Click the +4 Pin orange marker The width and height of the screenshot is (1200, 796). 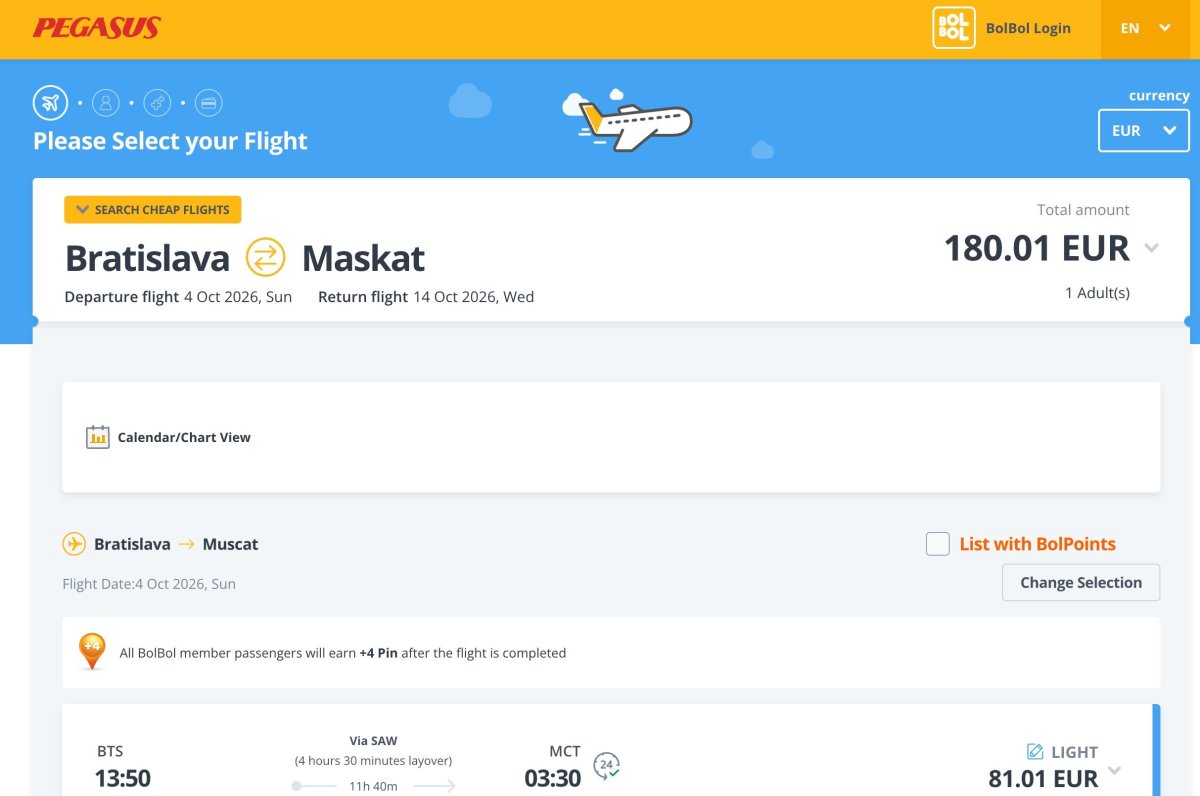(x=92, y=651)
